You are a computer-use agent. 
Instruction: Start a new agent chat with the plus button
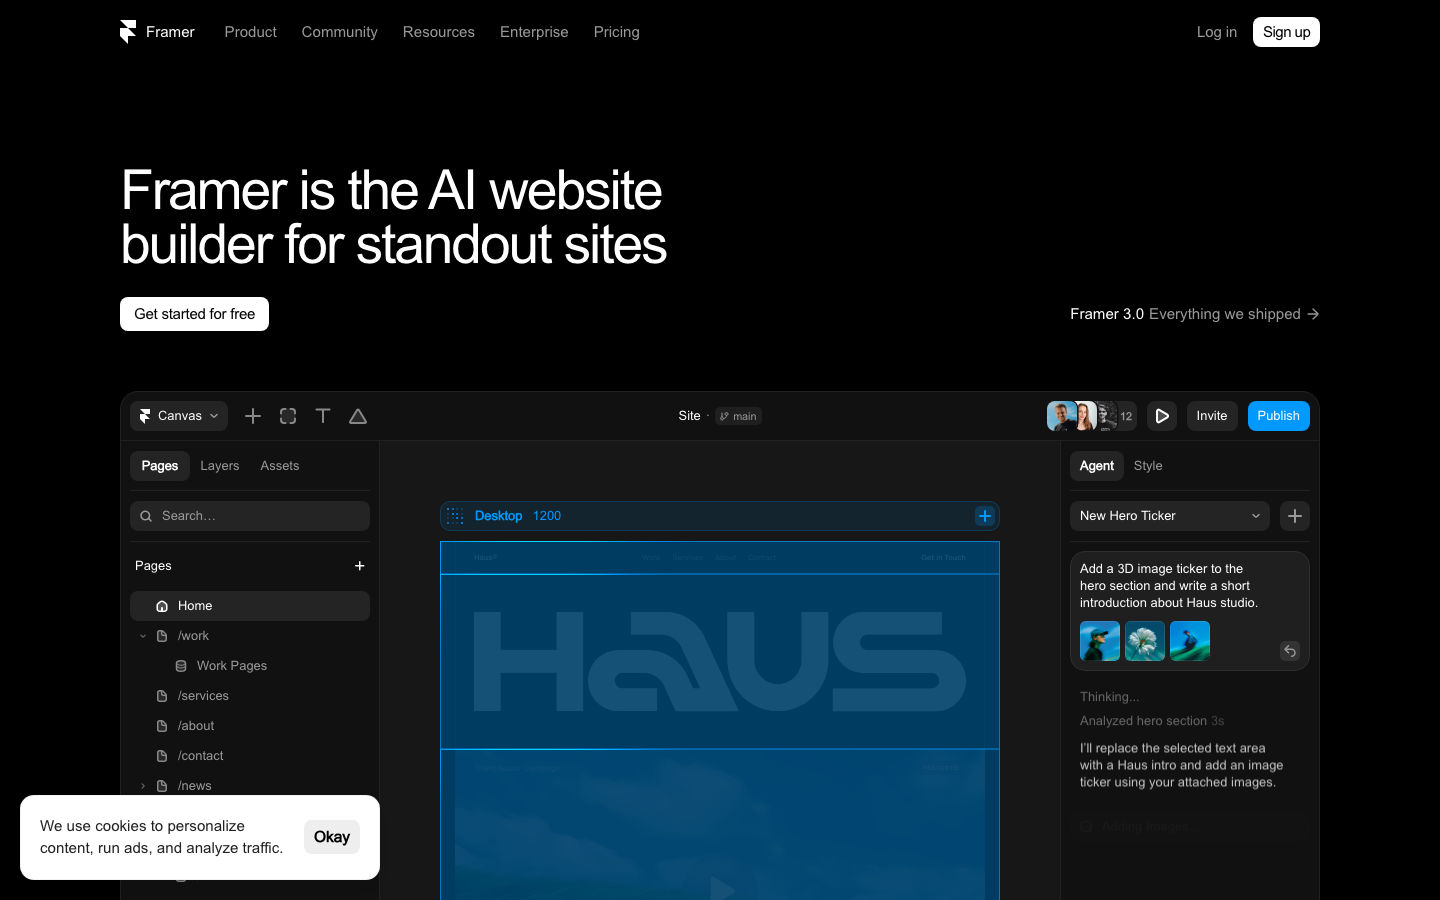(1295, 516)
